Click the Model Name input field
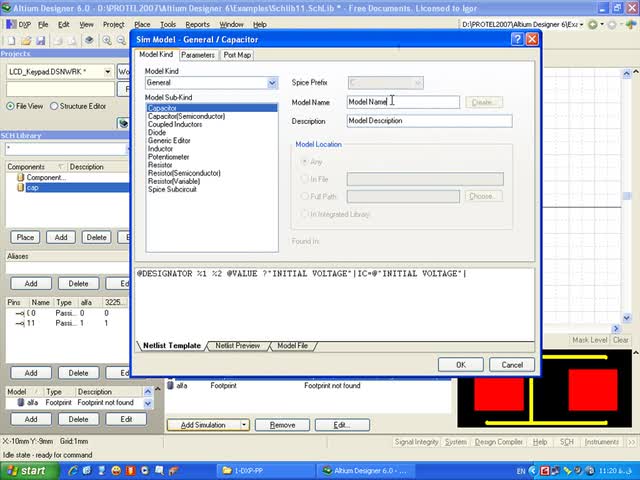 (x=403, y=102)
